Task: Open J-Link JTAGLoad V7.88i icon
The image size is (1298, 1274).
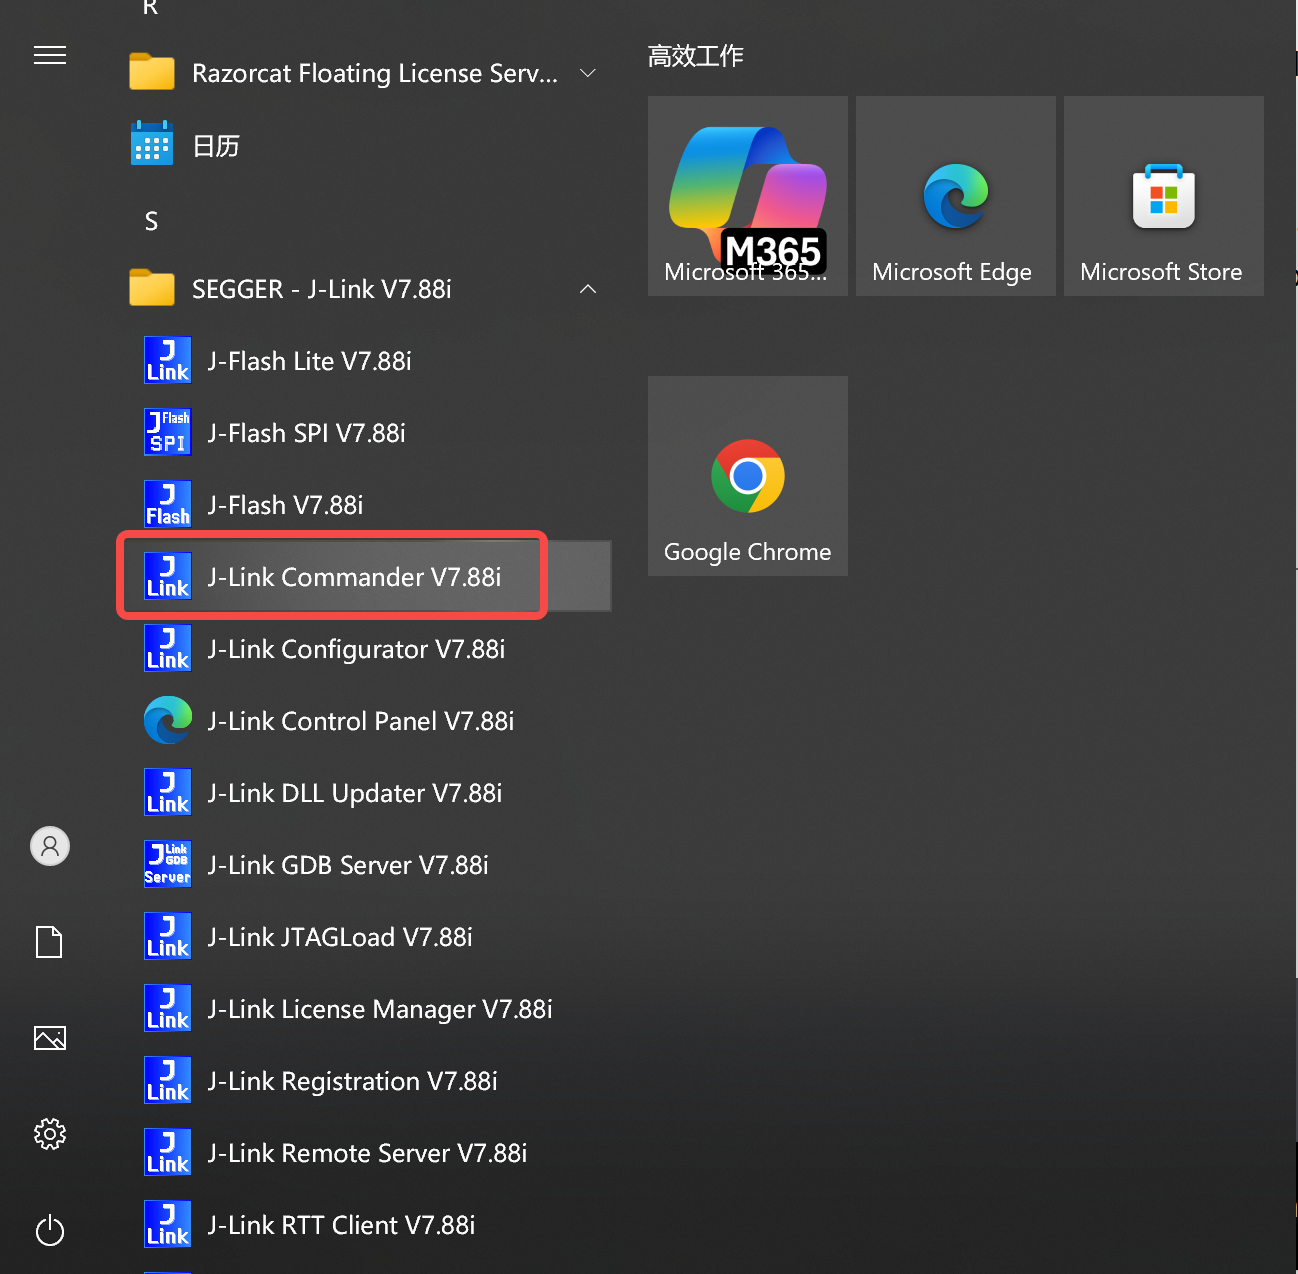Action: 168,936
